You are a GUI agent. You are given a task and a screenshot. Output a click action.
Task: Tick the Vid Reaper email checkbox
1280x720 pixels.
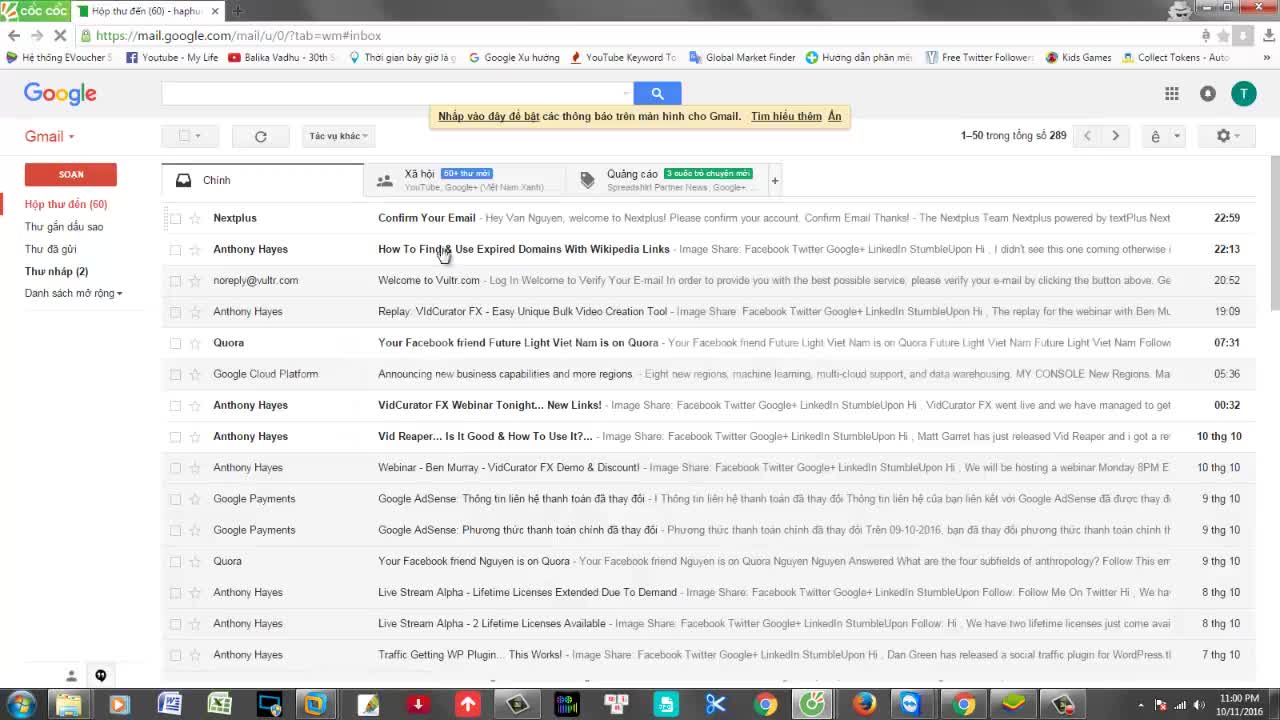point(175,436)
